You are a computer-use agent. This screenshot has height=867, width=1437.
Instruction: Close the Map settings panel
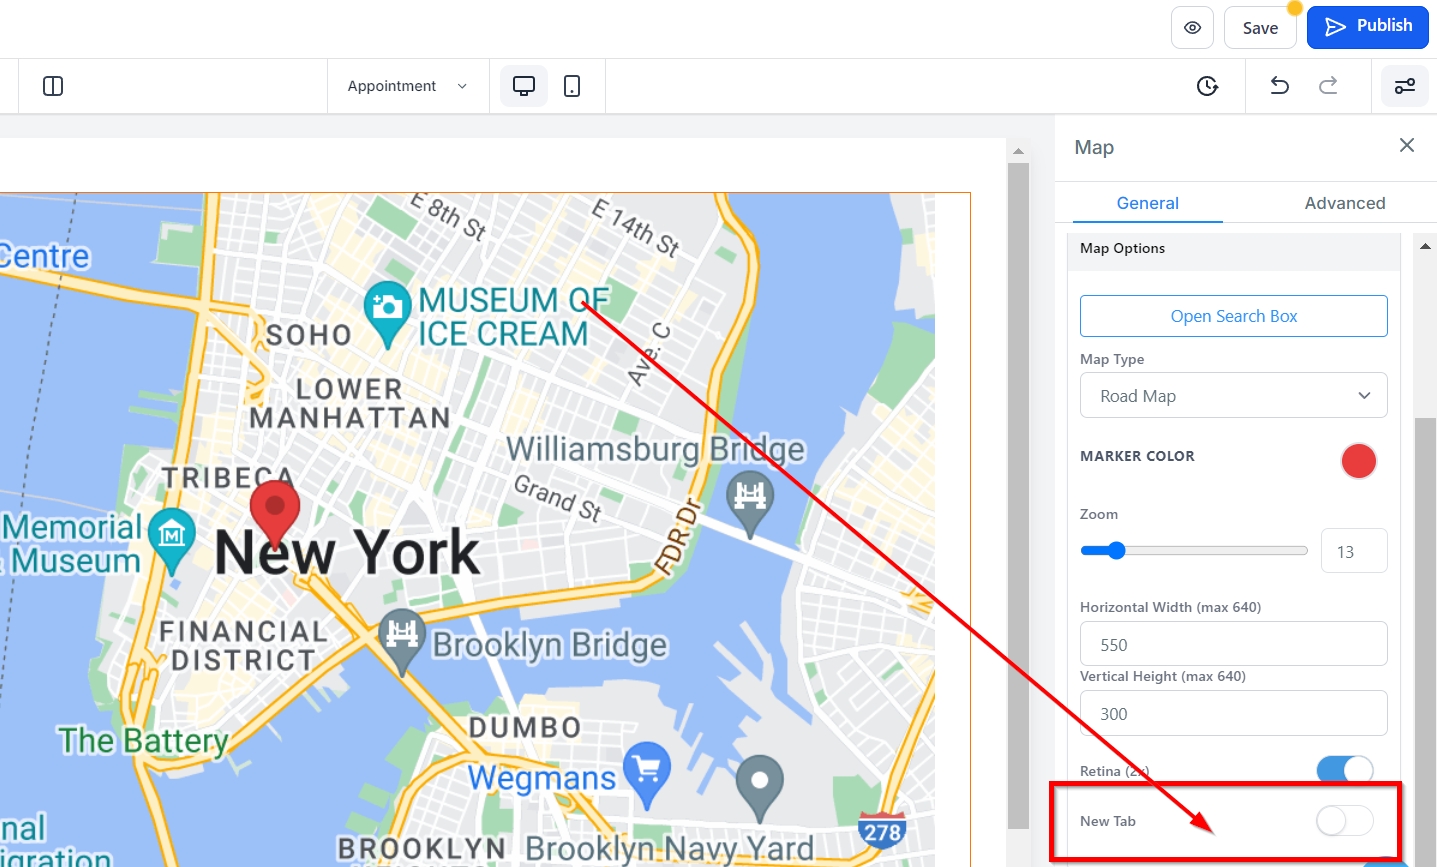[x=1406, y=146]
